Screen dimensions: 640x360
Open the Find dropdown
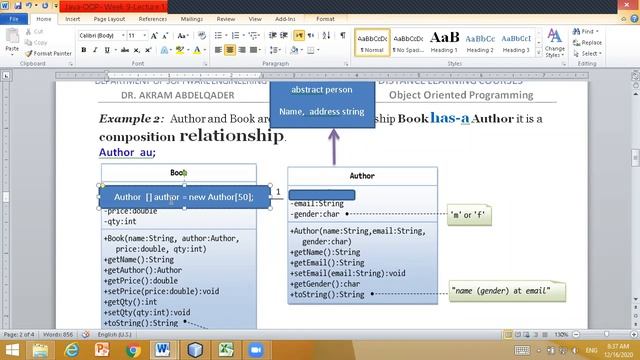(x=586, y=31)
